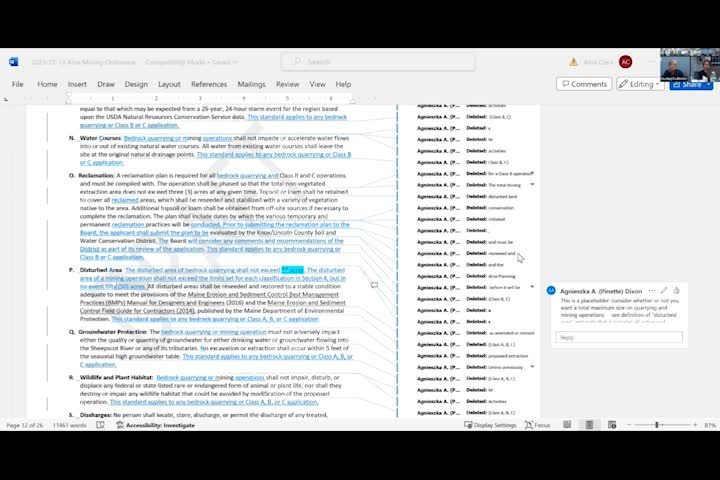Click the zoom in plus icon

[x=693, y=425]
